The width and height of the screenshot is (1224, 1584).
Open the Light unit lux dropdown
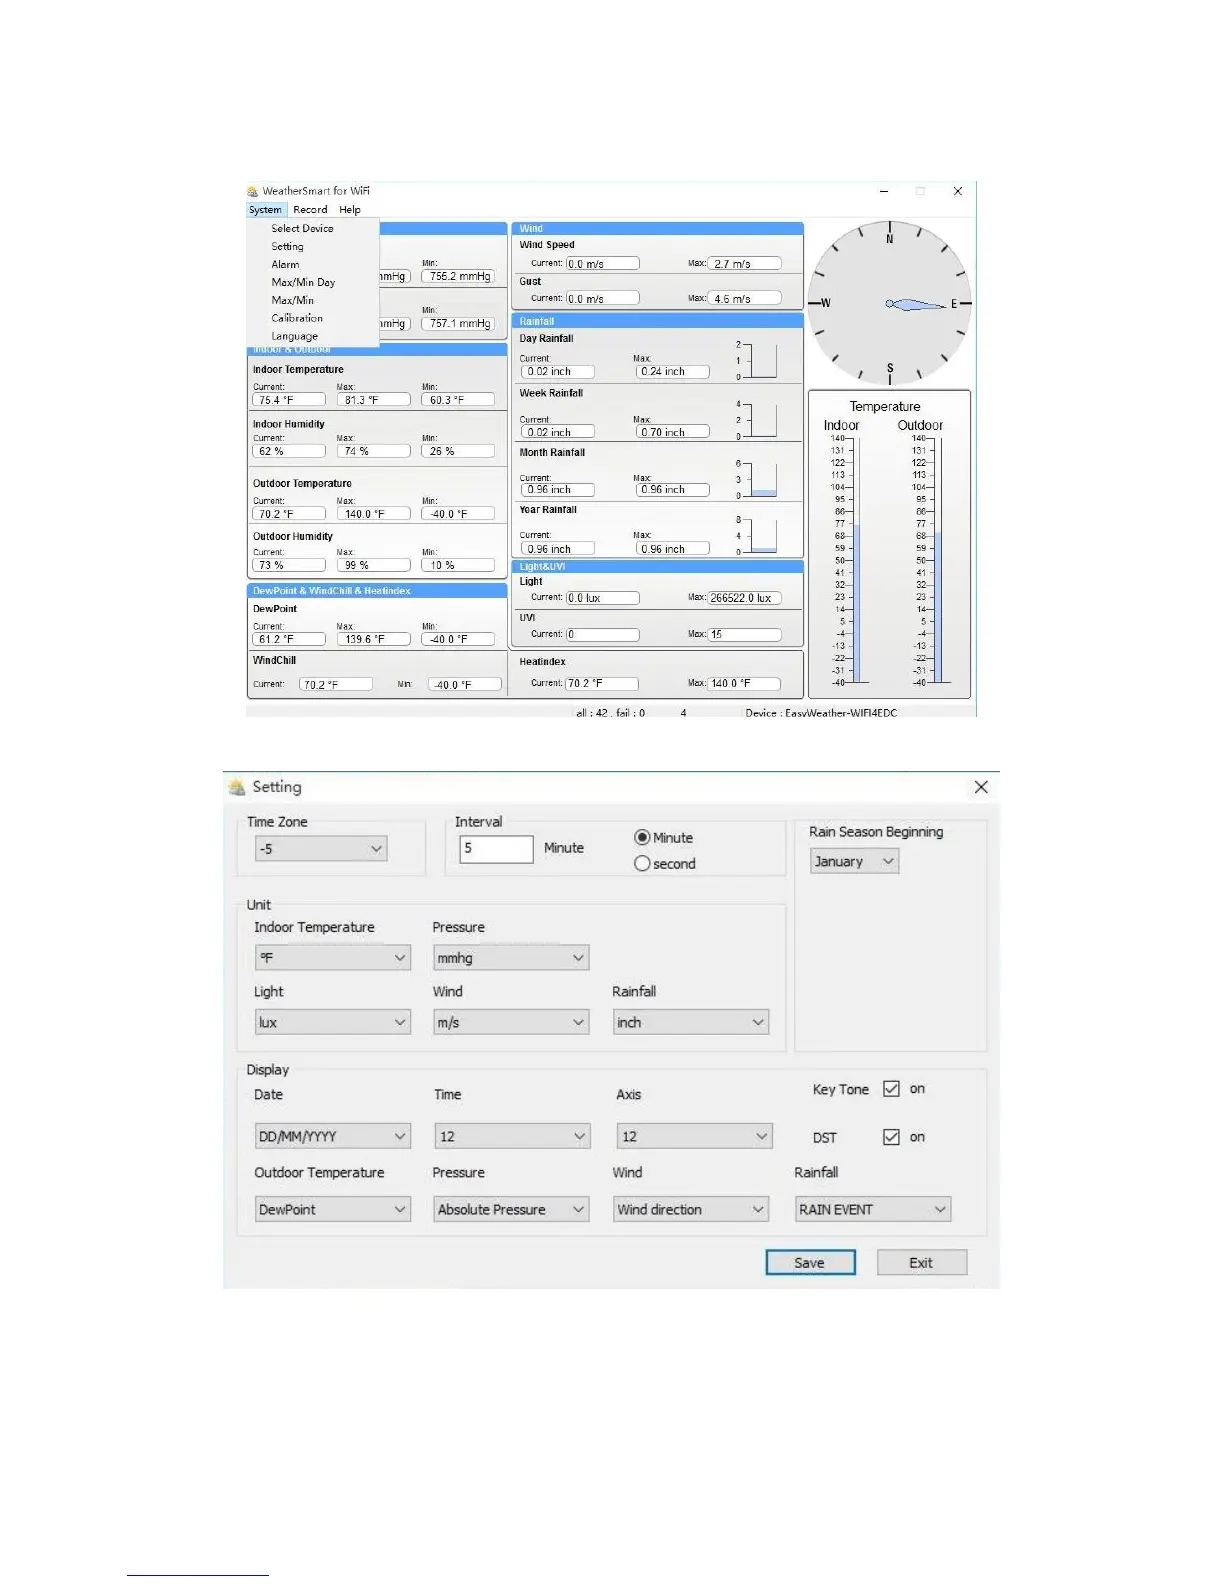point(332,1022)
